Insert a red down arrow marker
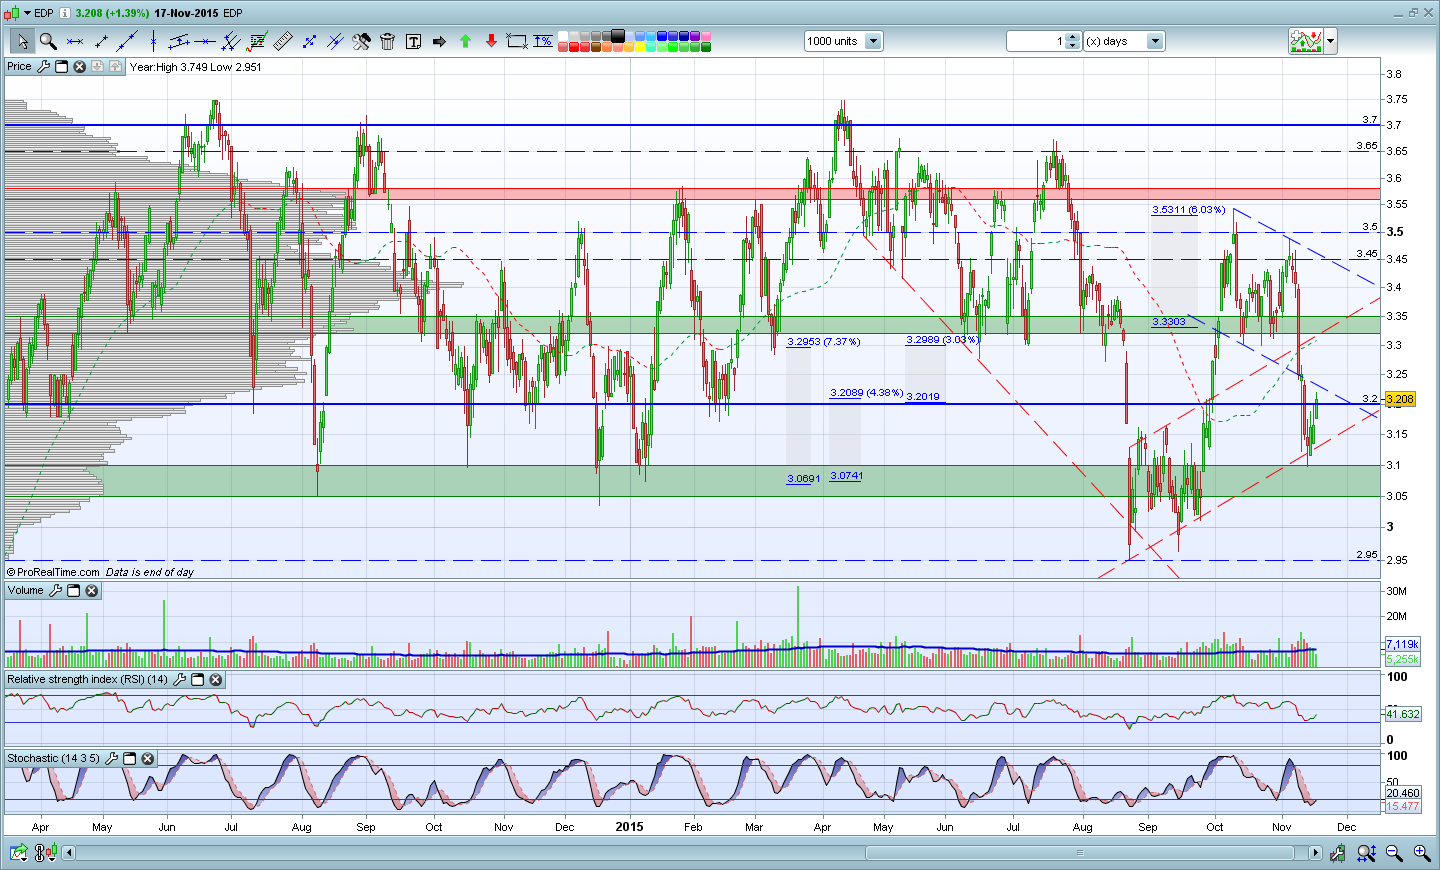 491,41
